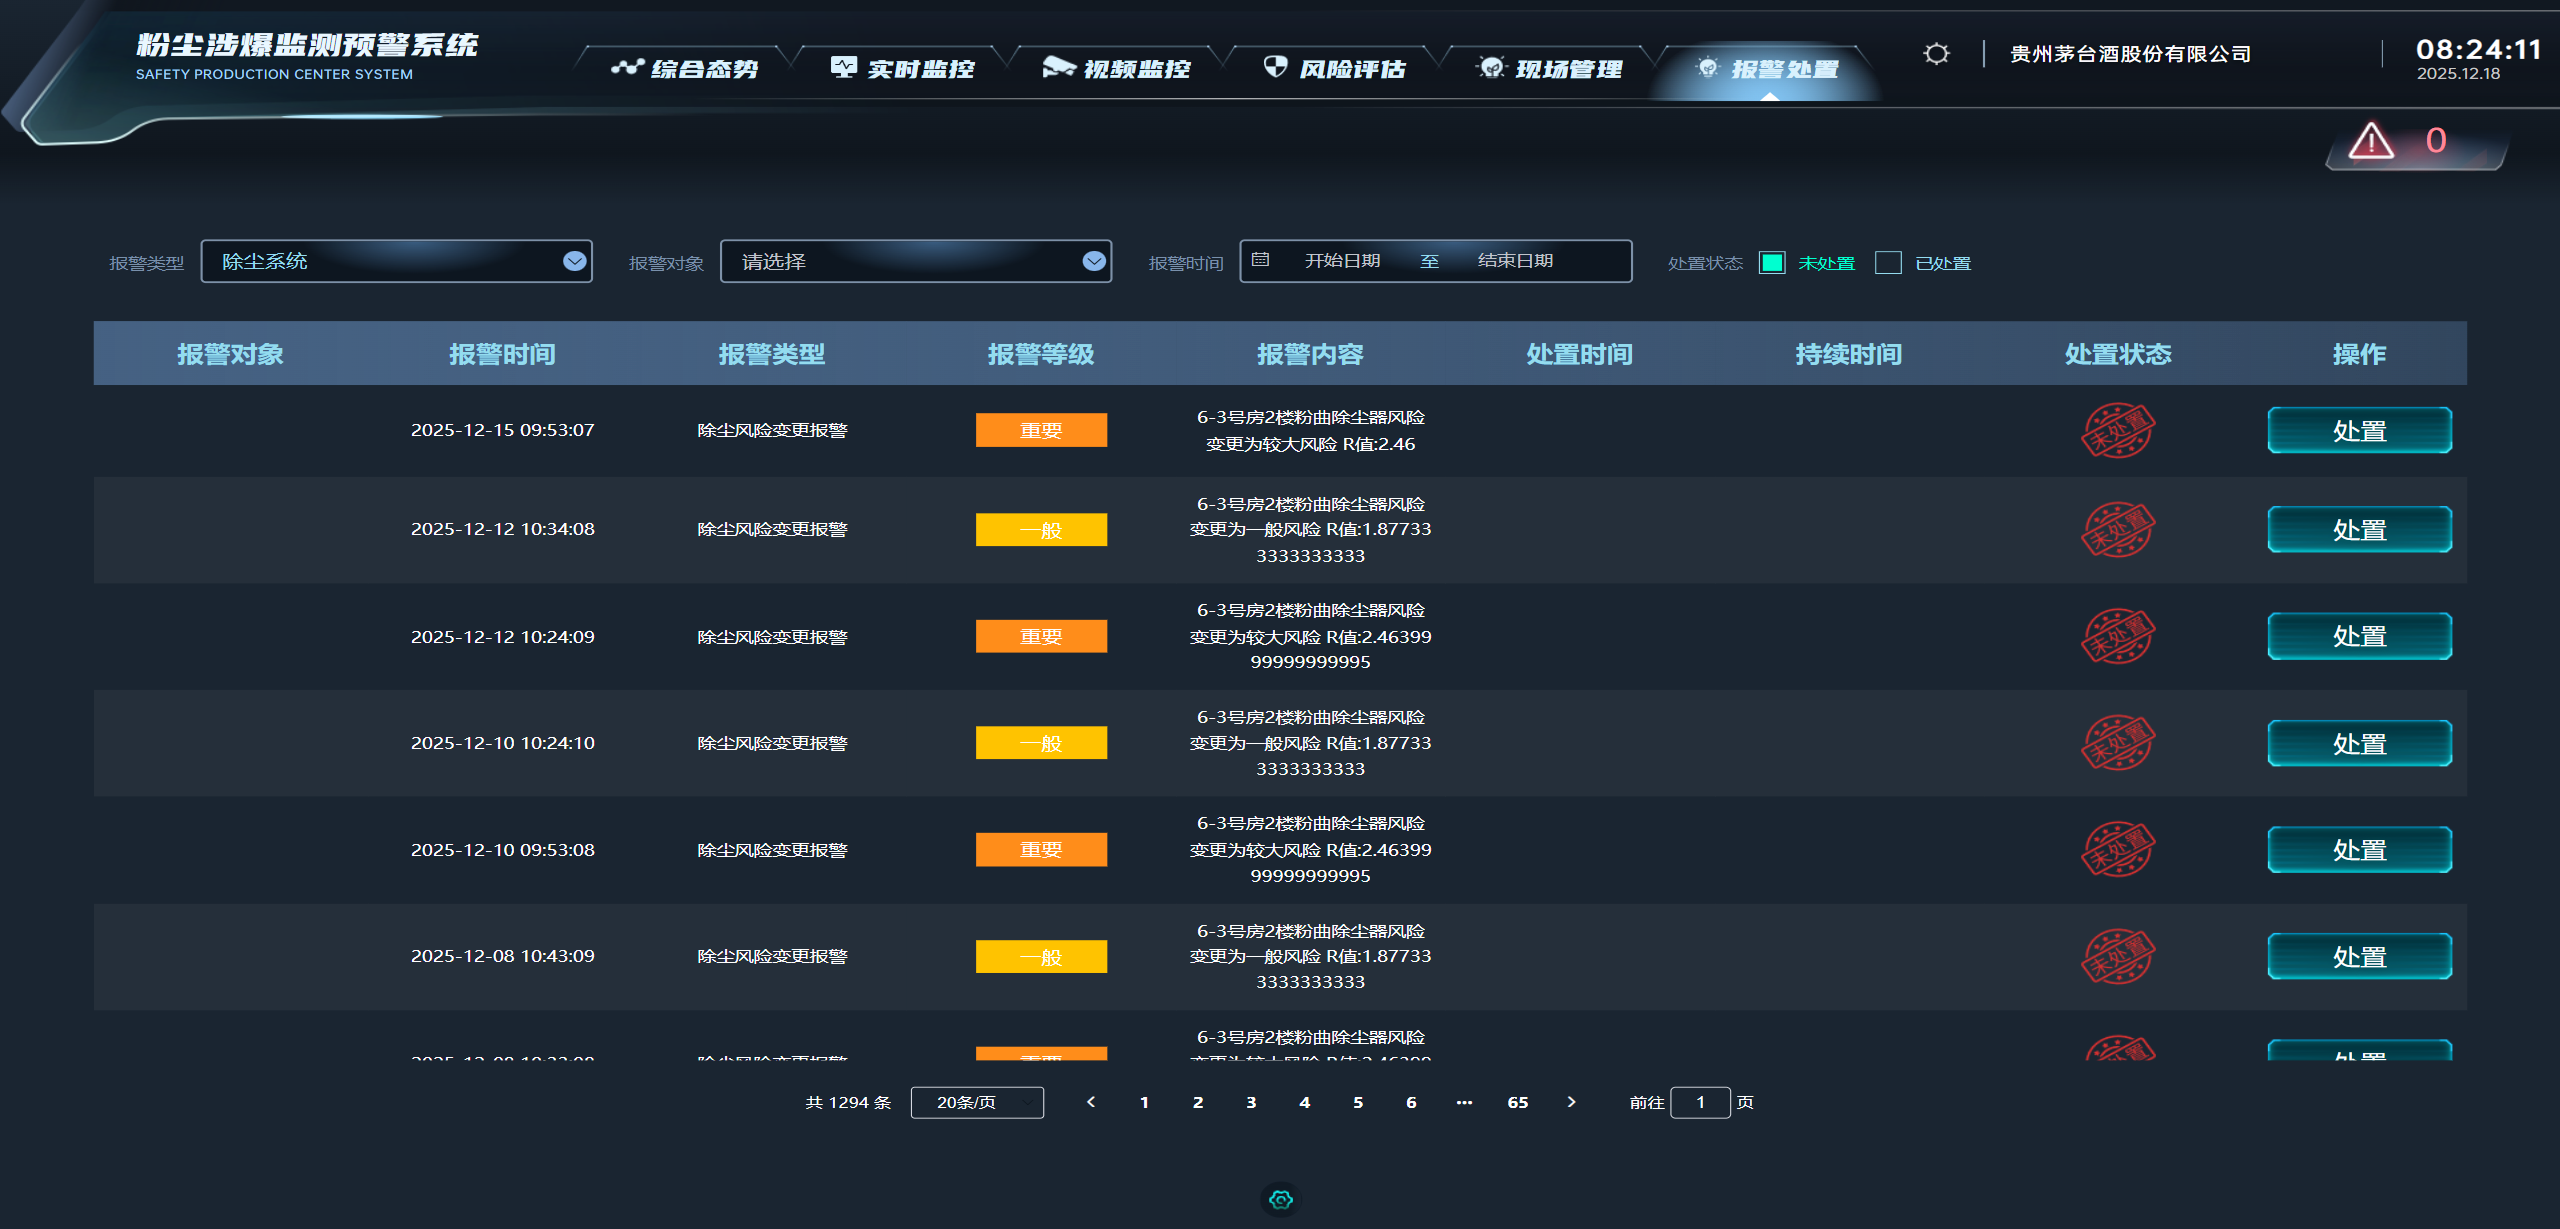Screen dimensions: 2560x1229
Task: Open the 风险评估 navigation tab
Action: coord(1335,69)
